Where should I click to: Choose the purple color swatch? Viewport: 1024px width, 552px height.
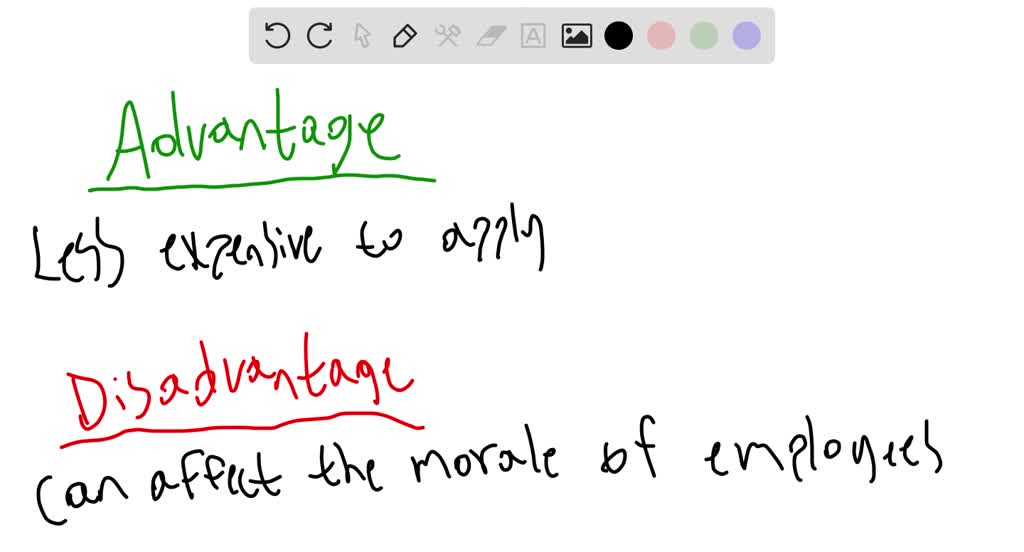pyautogui.click(x=746, y=35)
